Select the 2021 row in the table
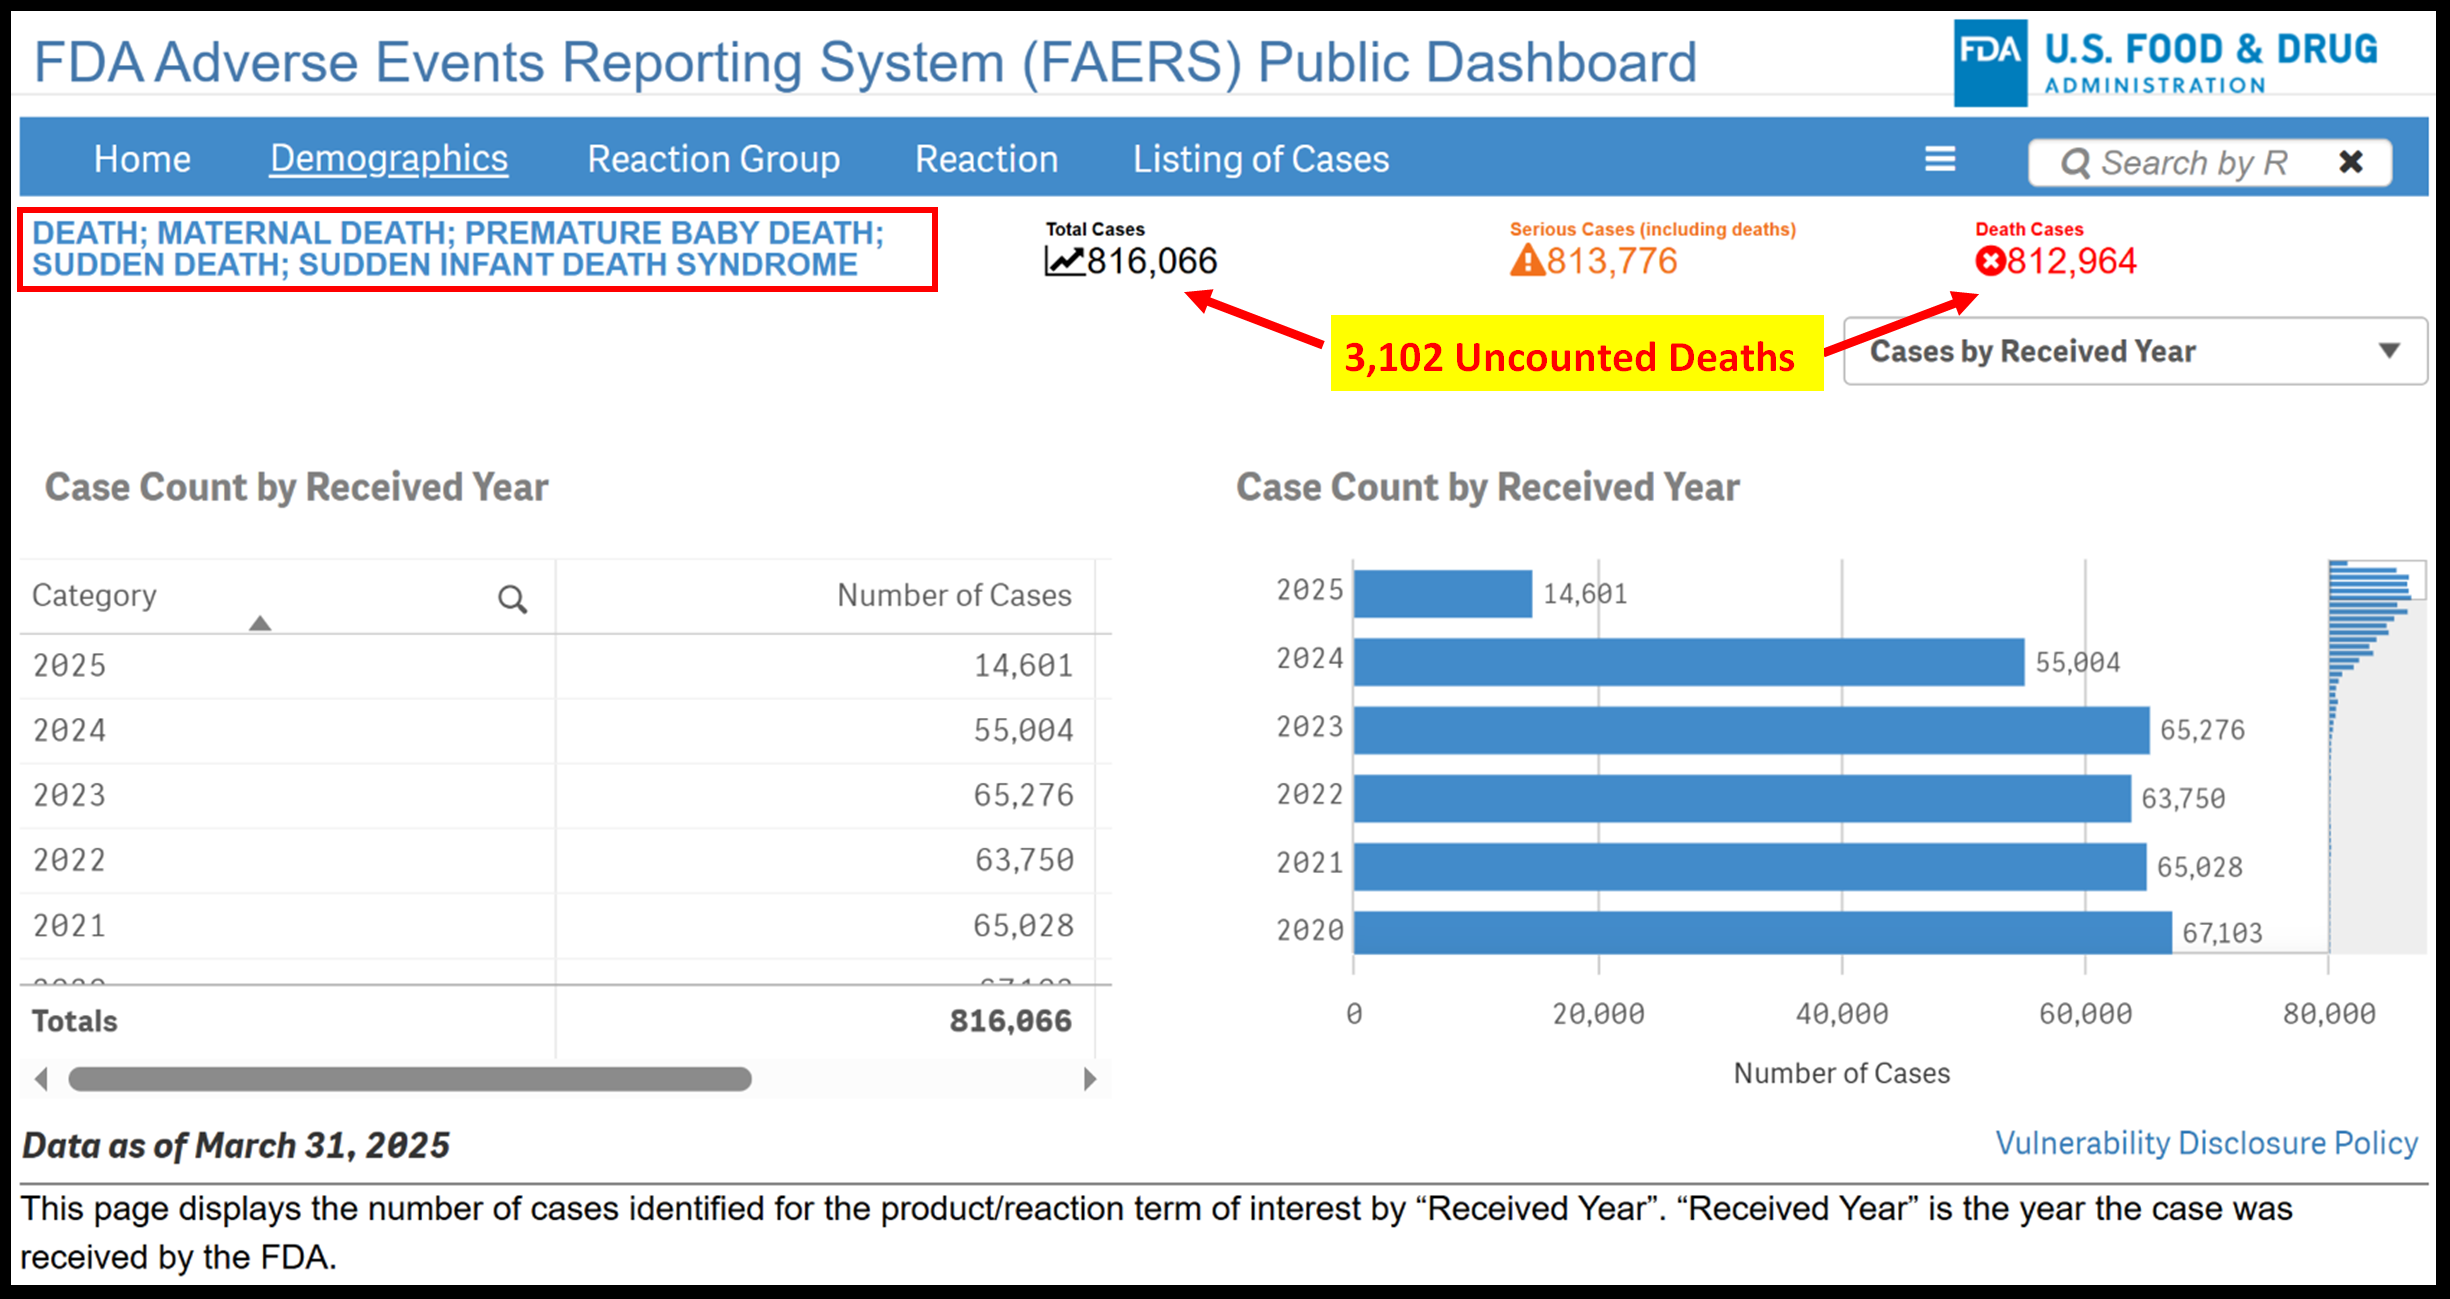The width and height of the screenshot is (2450, 1299). pos(566,926)
